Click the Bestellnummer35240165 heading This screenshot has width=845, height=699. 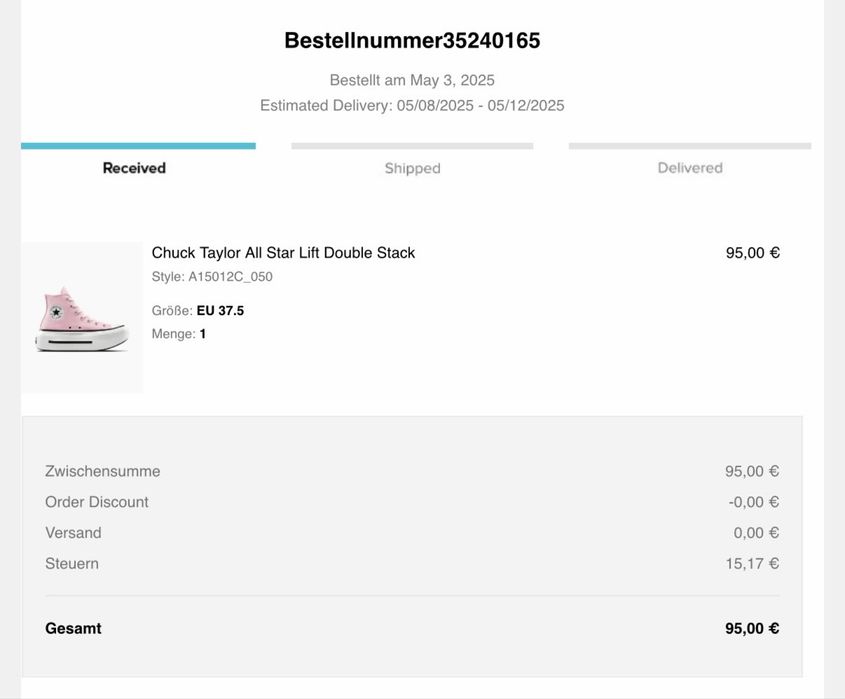[412, 41]
